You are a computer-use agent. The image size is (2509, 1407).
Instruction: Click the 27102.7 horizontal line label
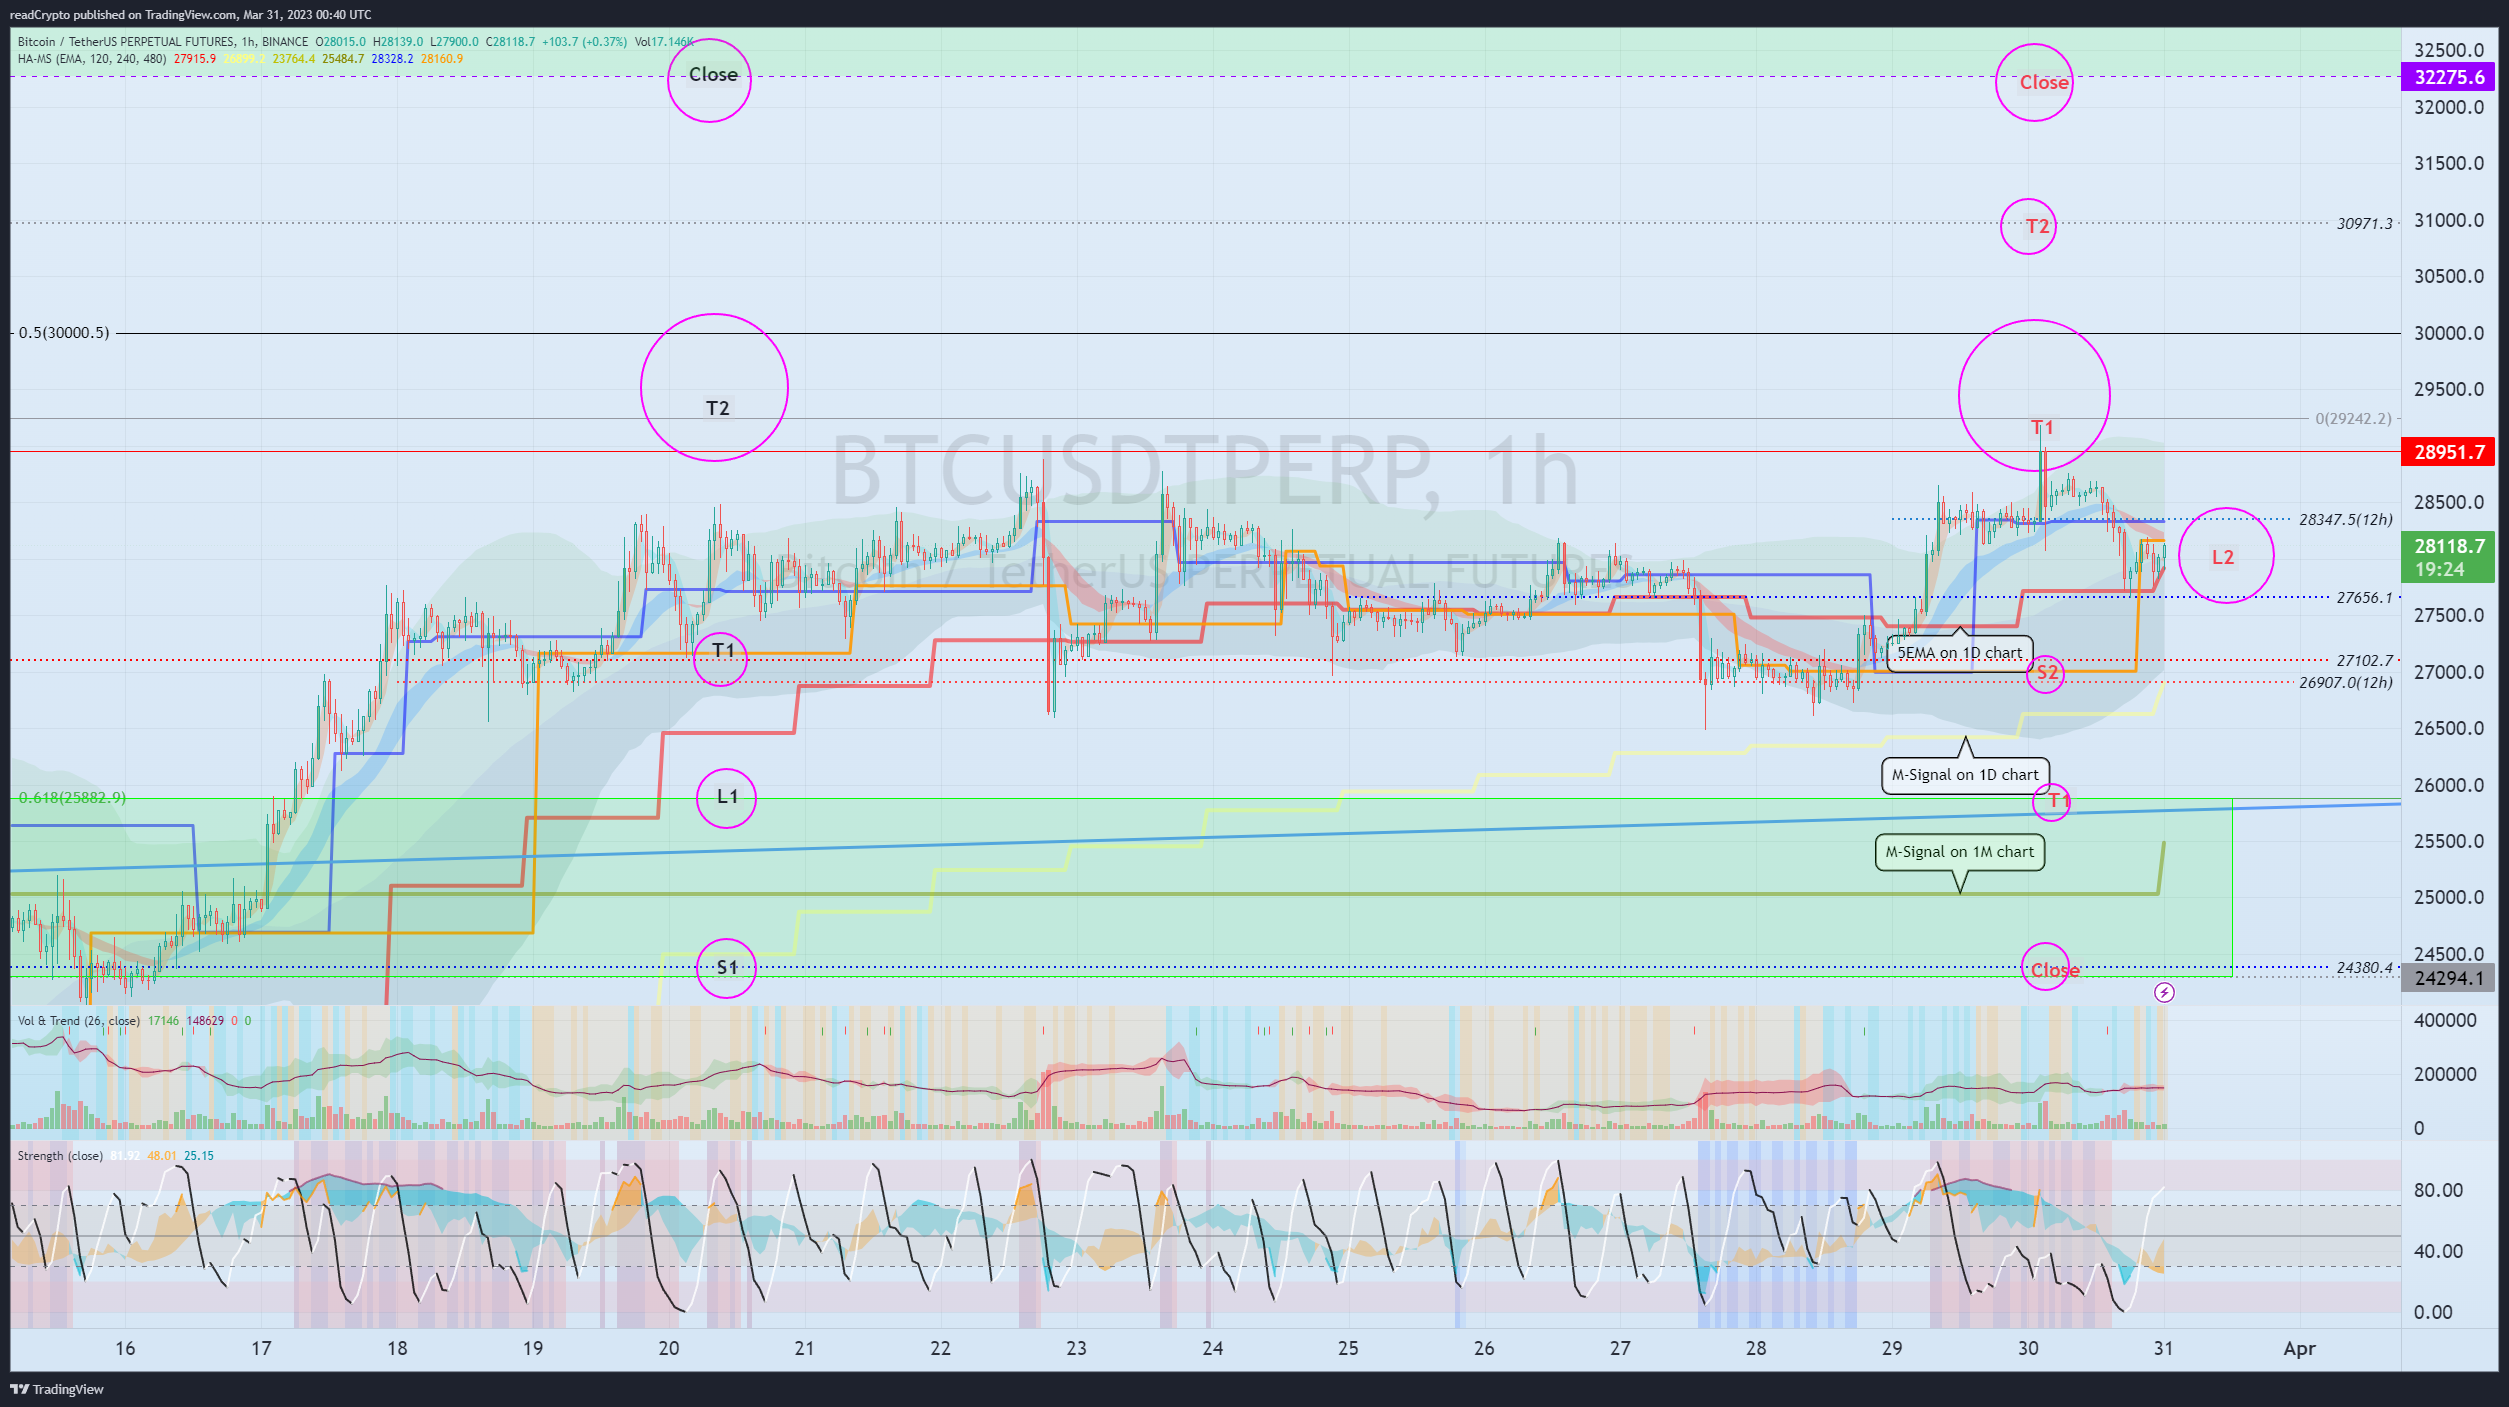pos(2364,660)
